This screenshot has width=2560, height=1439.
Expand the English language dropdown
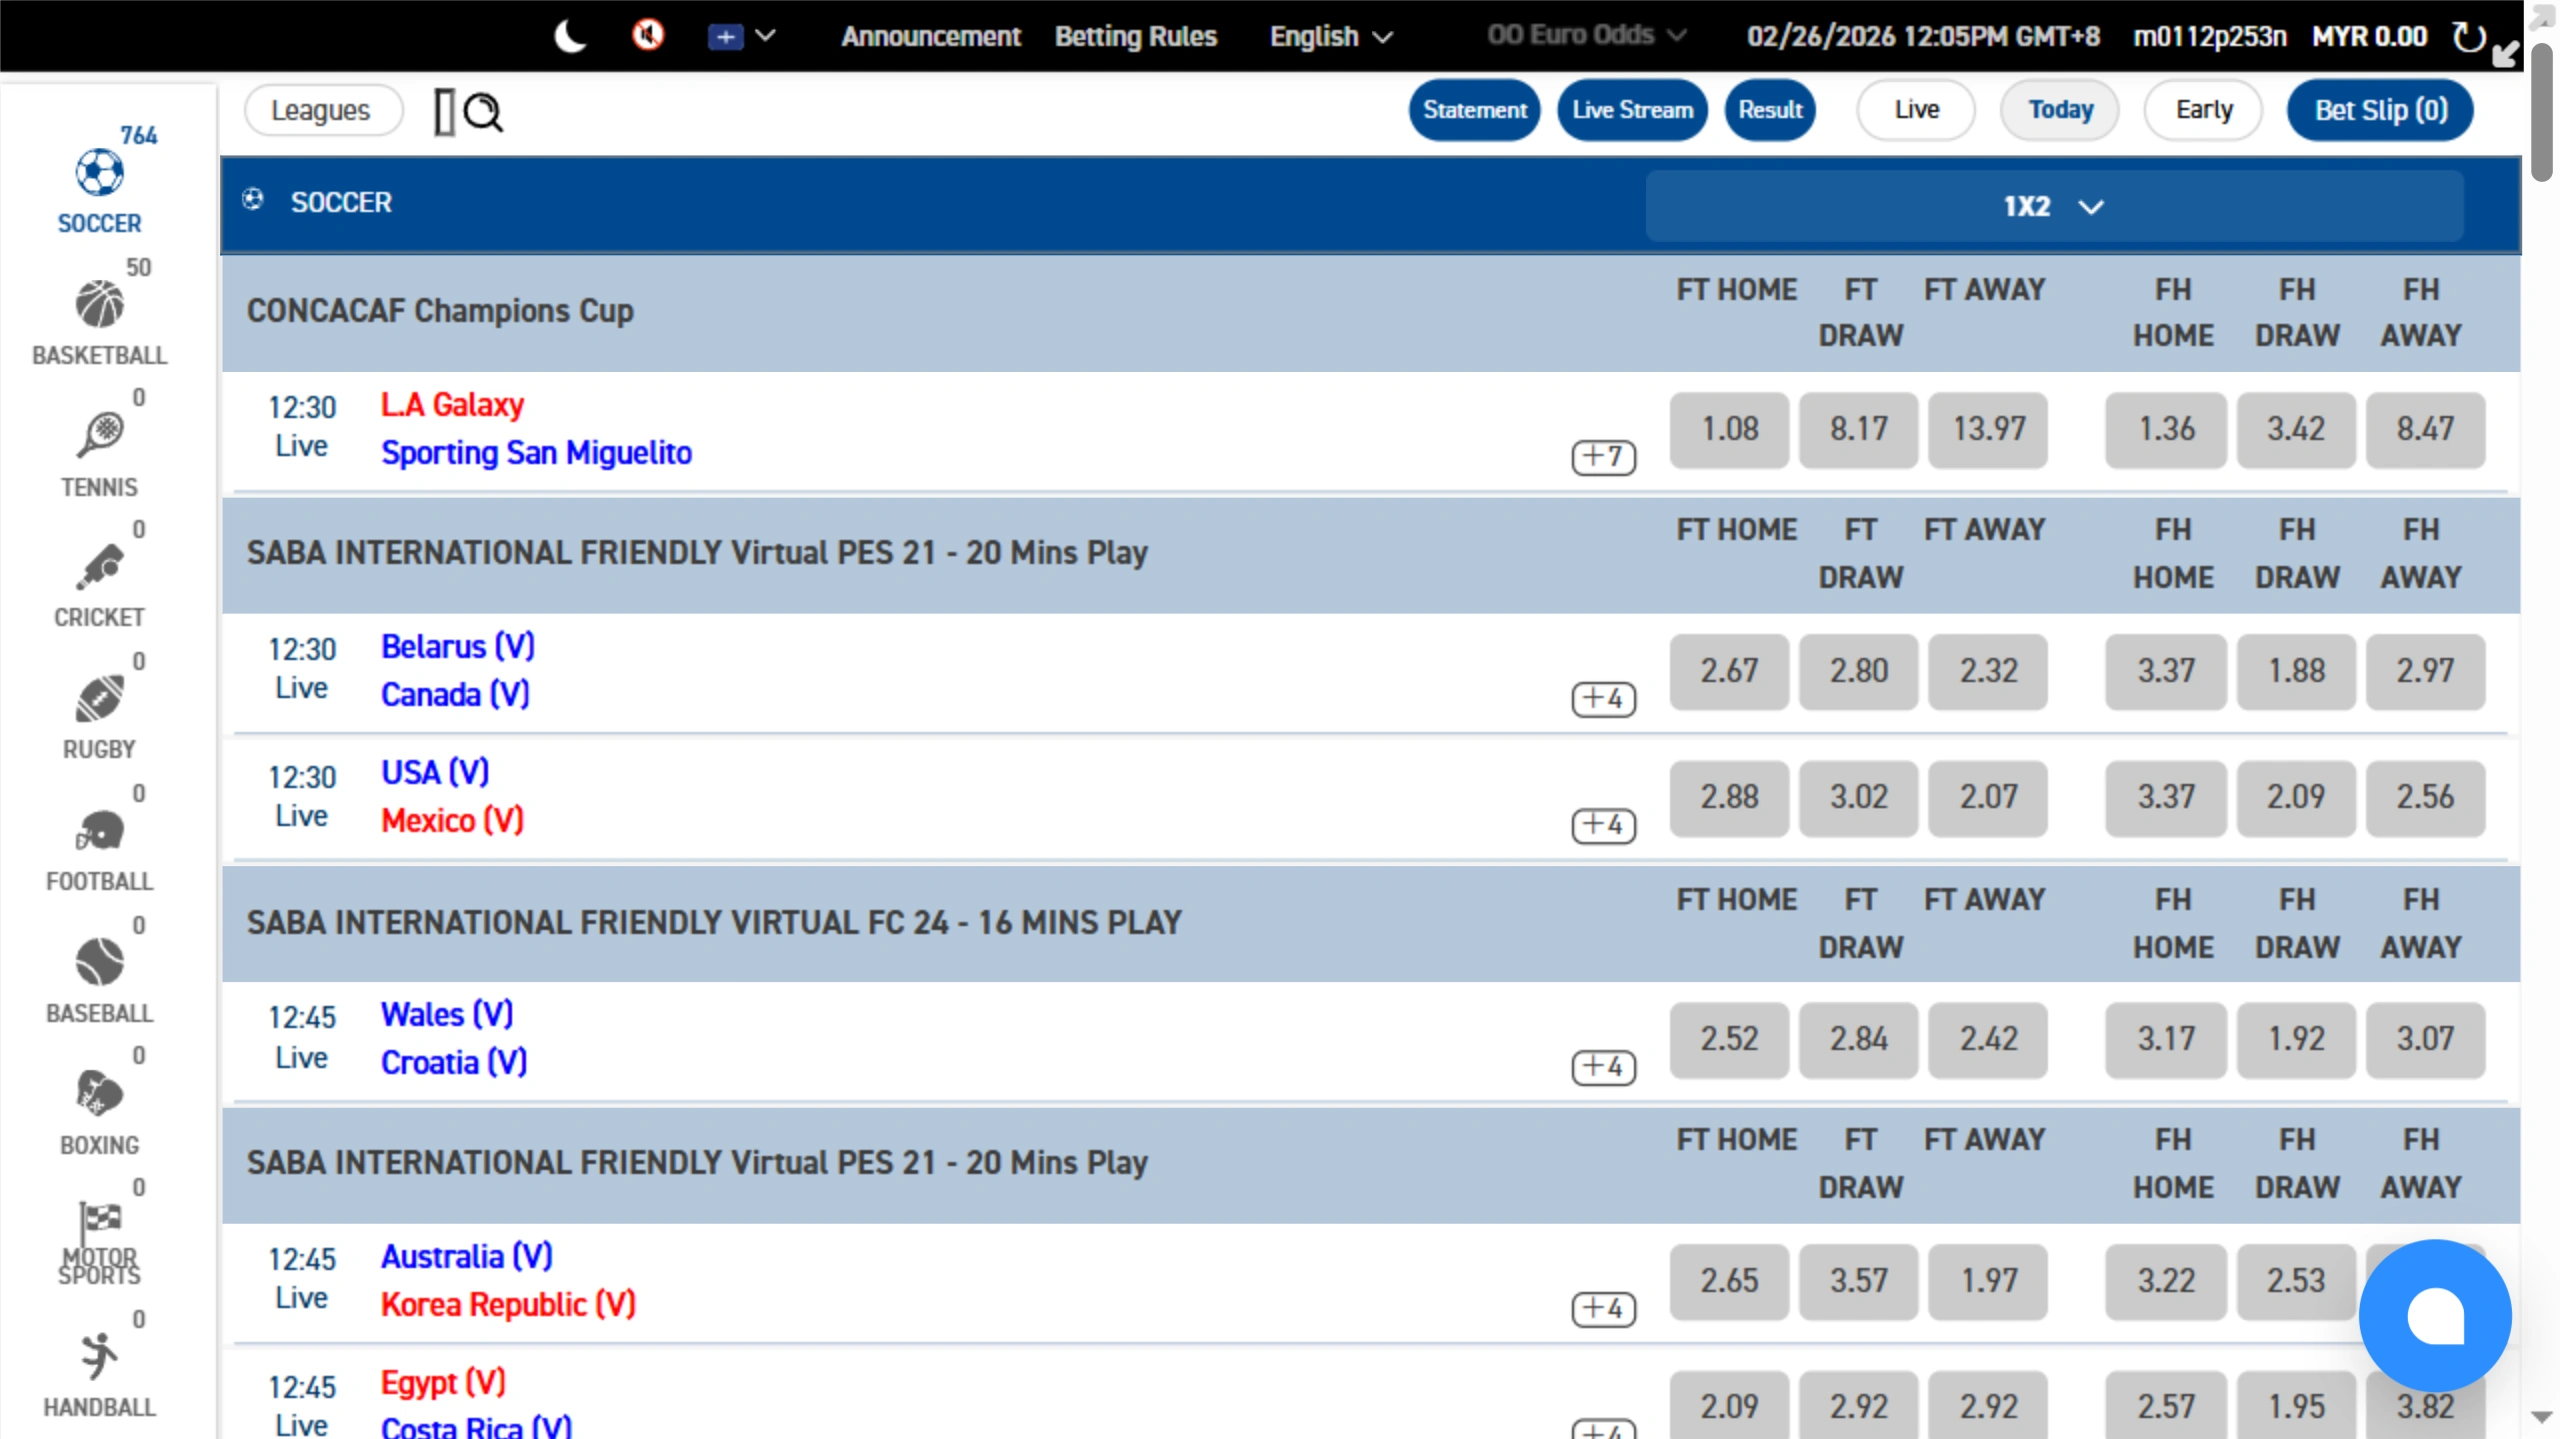tap(1330, 37)
